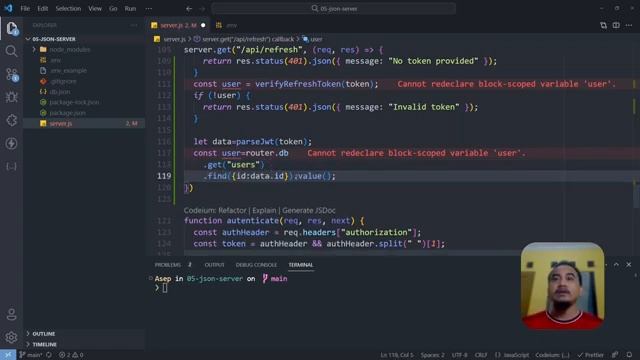
Task: Click the Generate JSDoc code lens
Action: coord(309,211)
